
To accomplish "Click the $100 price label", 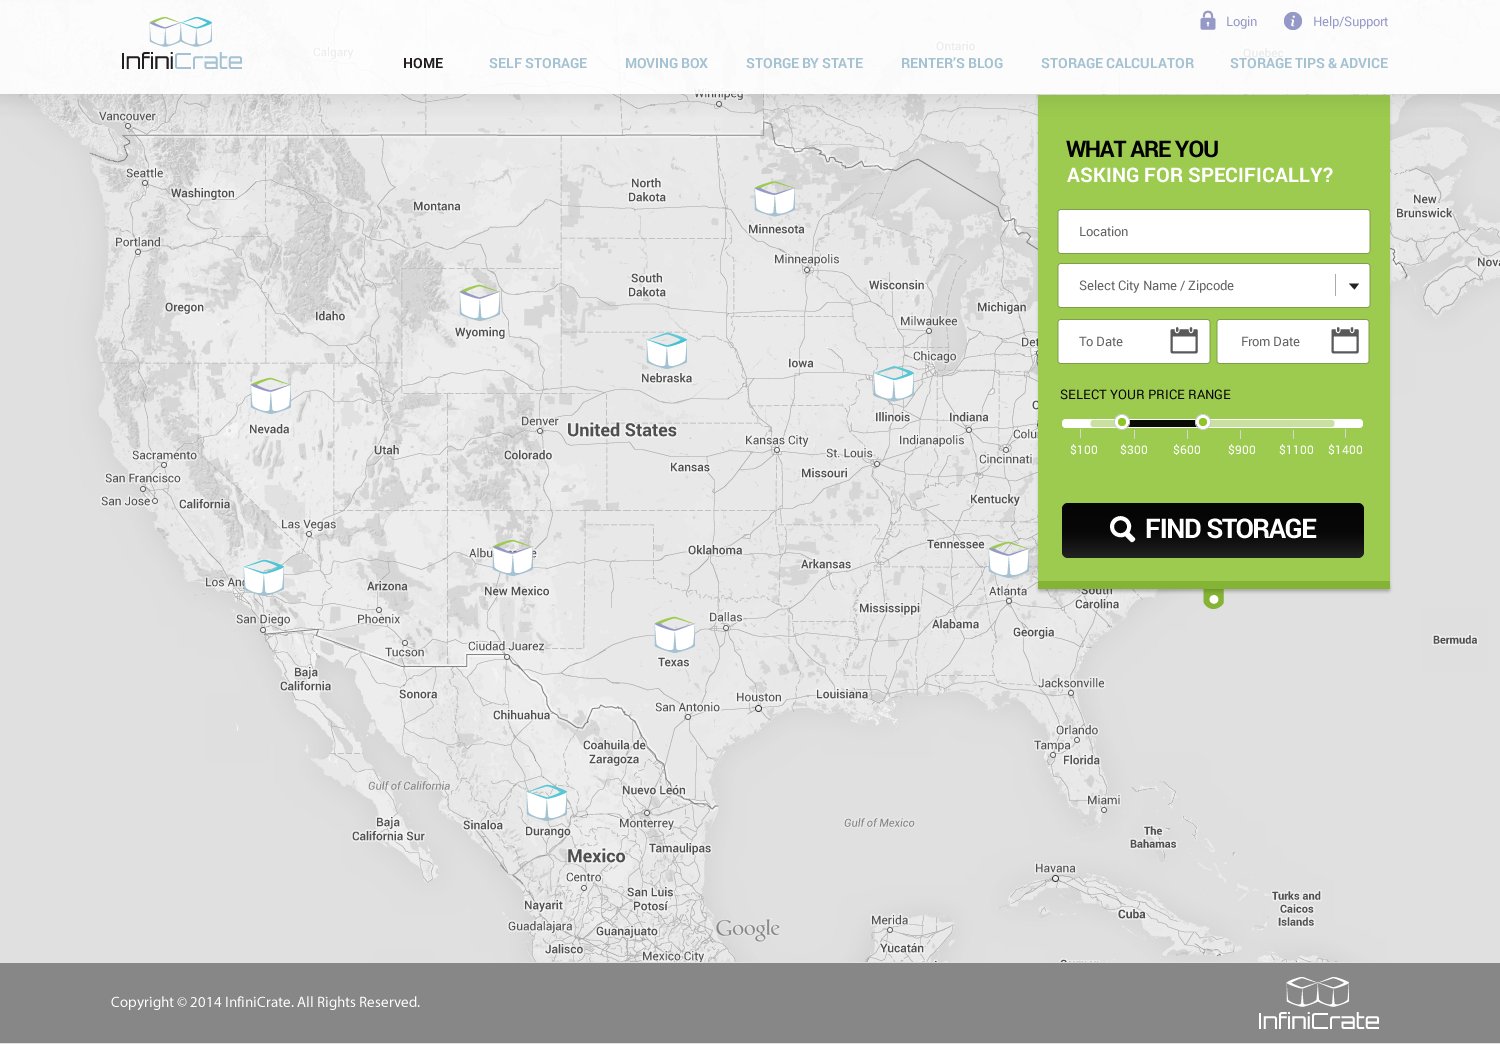I will tap(1084, 450).
